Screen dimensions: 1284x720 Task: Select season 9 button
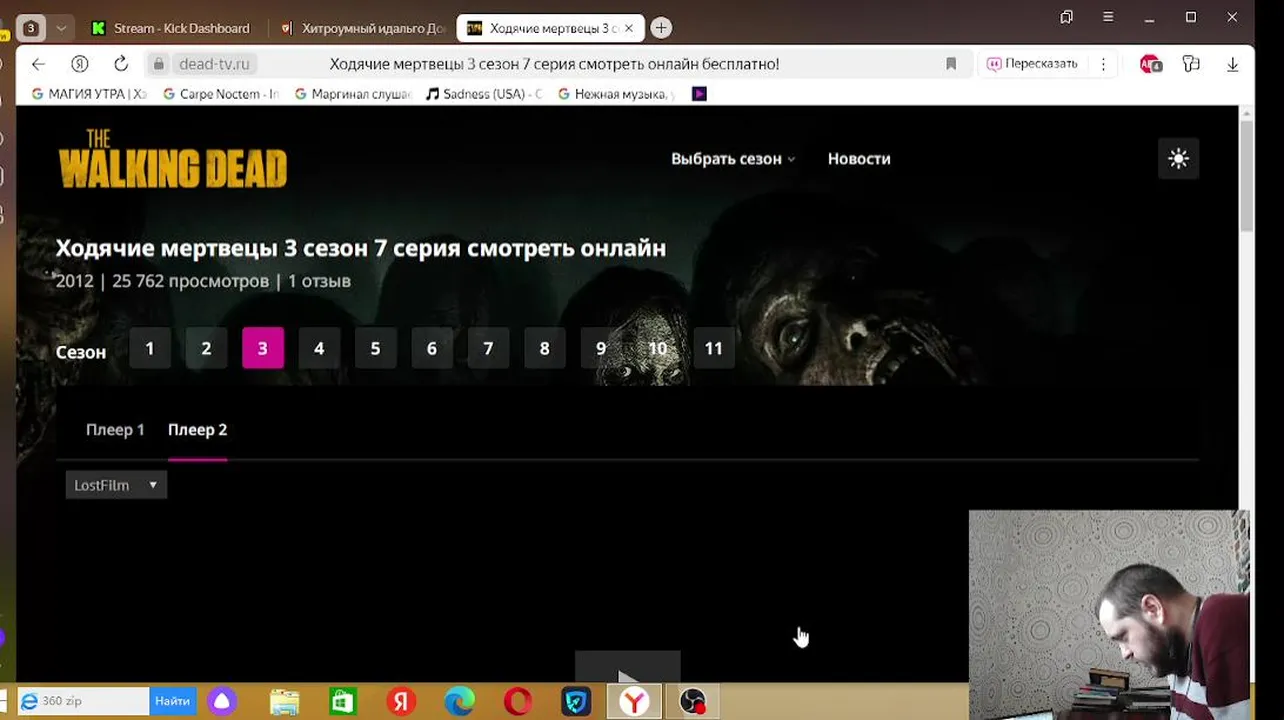[601, 348]
